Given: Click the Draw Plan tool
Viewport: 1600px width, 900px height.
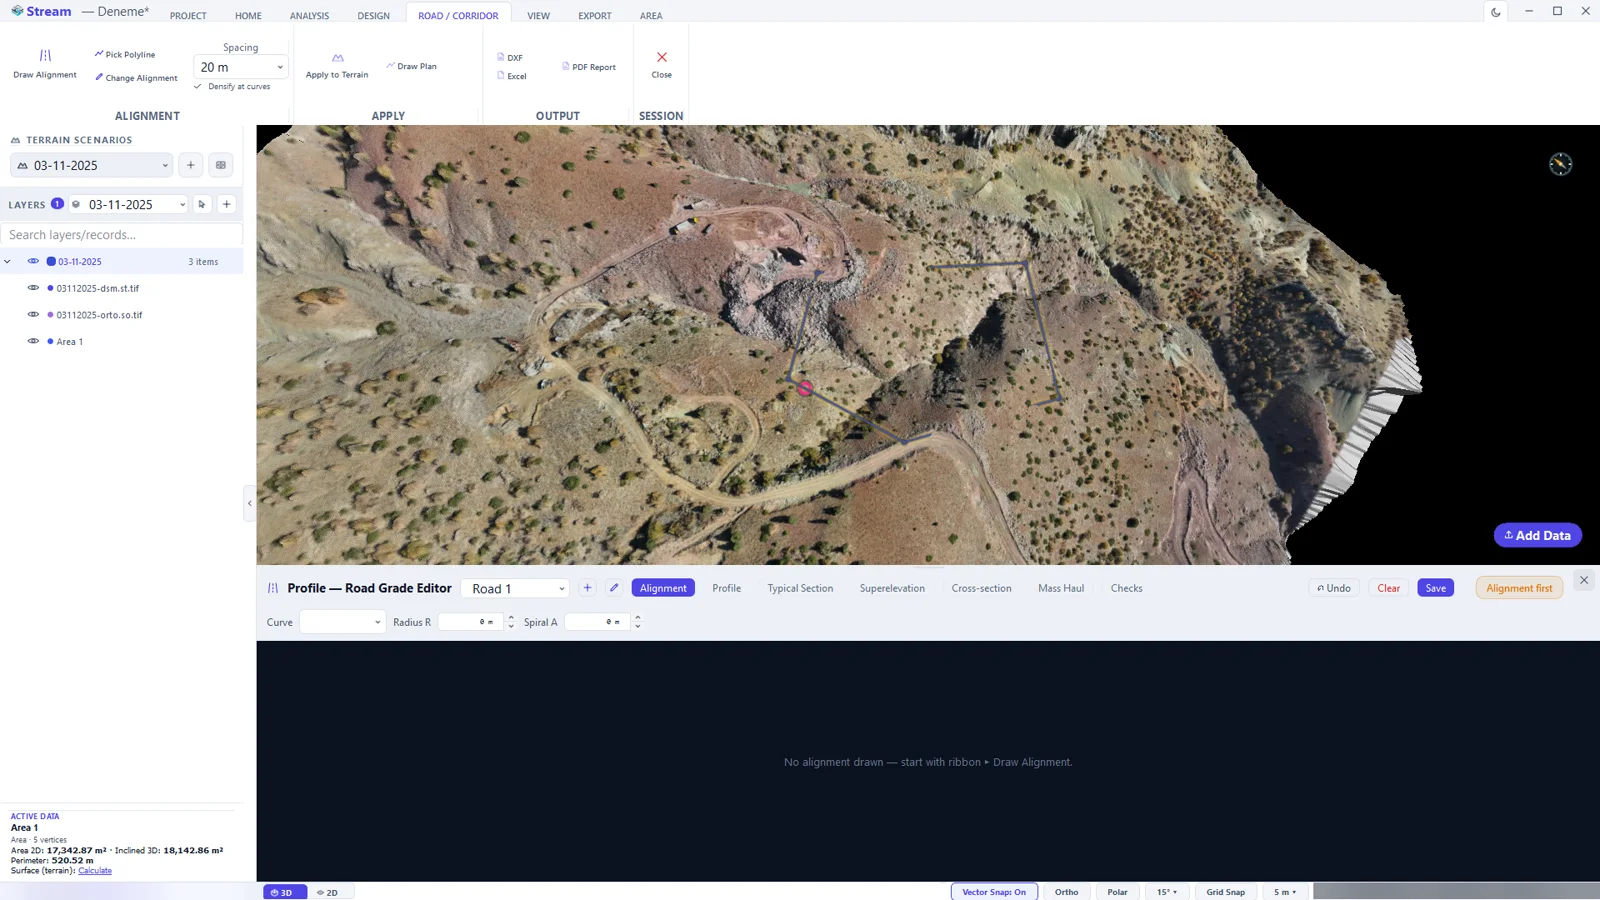Looking at the screenshot, I should point(411,66).
